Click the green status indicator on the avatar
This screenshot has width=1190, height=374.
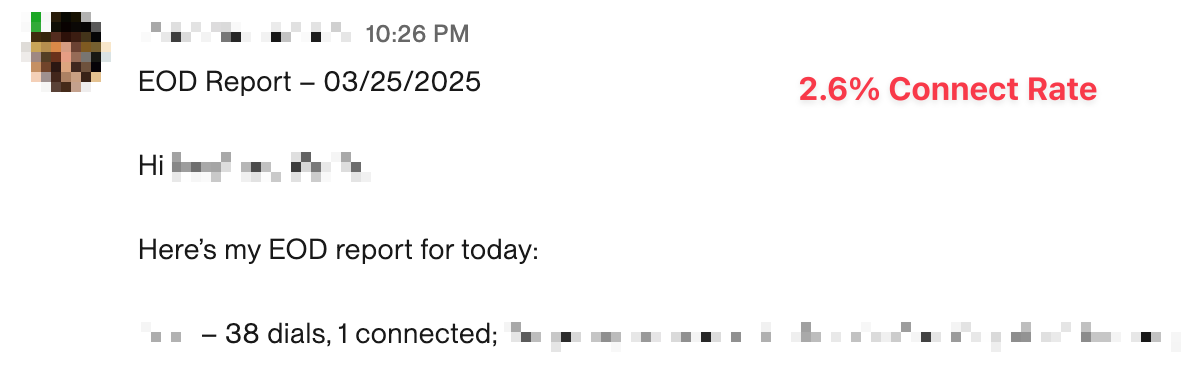[x=36, y=22]
